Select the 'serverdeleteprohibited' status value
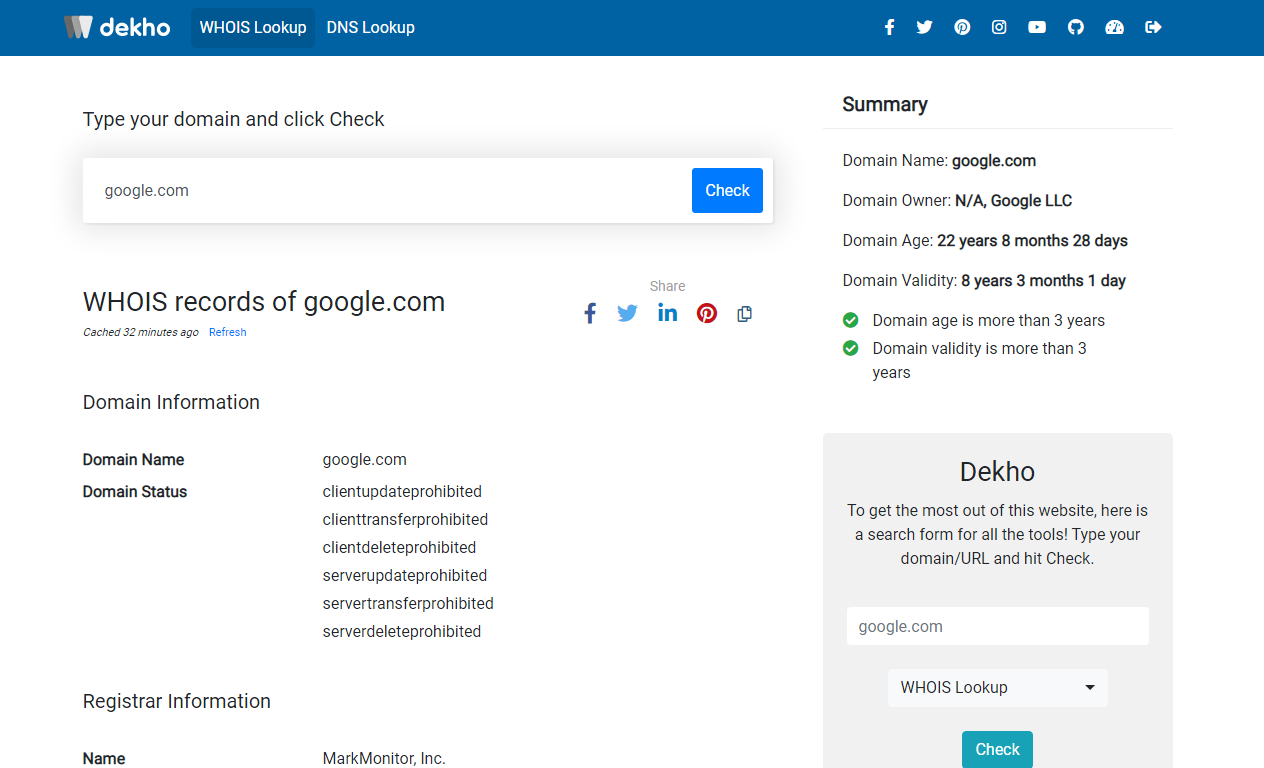The image size is (1264, 768). (x=402, y=632)
